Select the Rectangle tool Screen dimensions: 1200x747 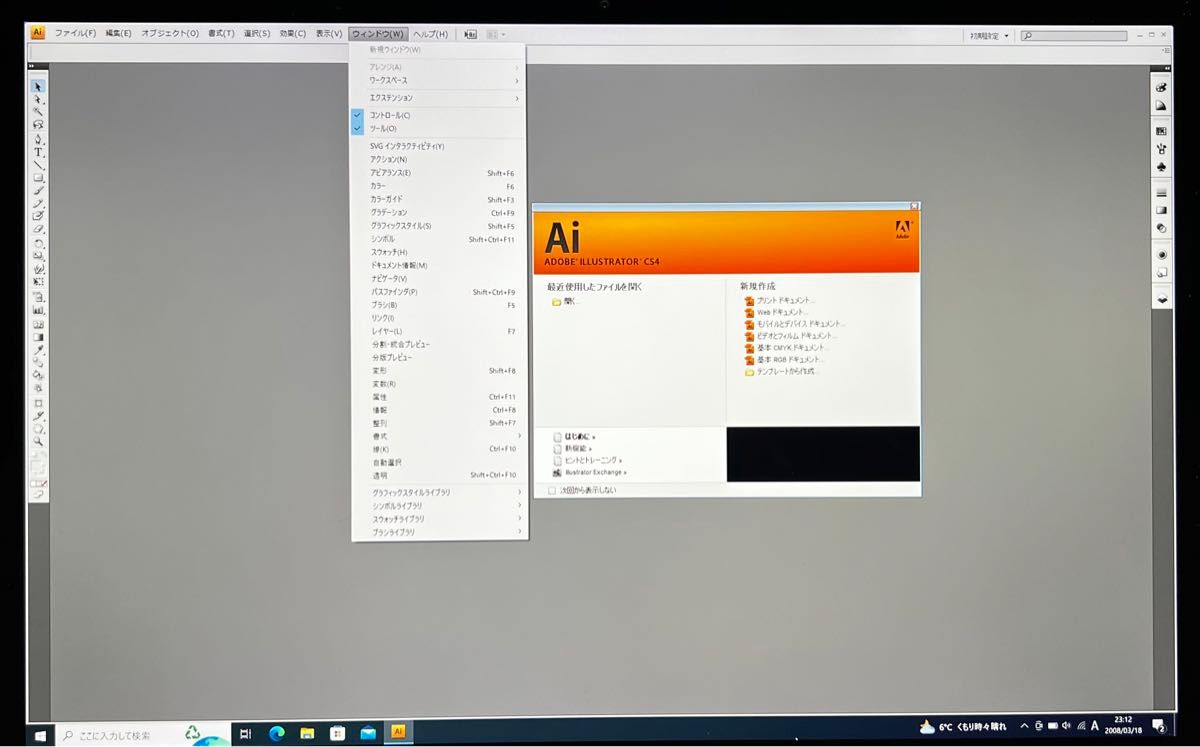[x=38, y=178]
